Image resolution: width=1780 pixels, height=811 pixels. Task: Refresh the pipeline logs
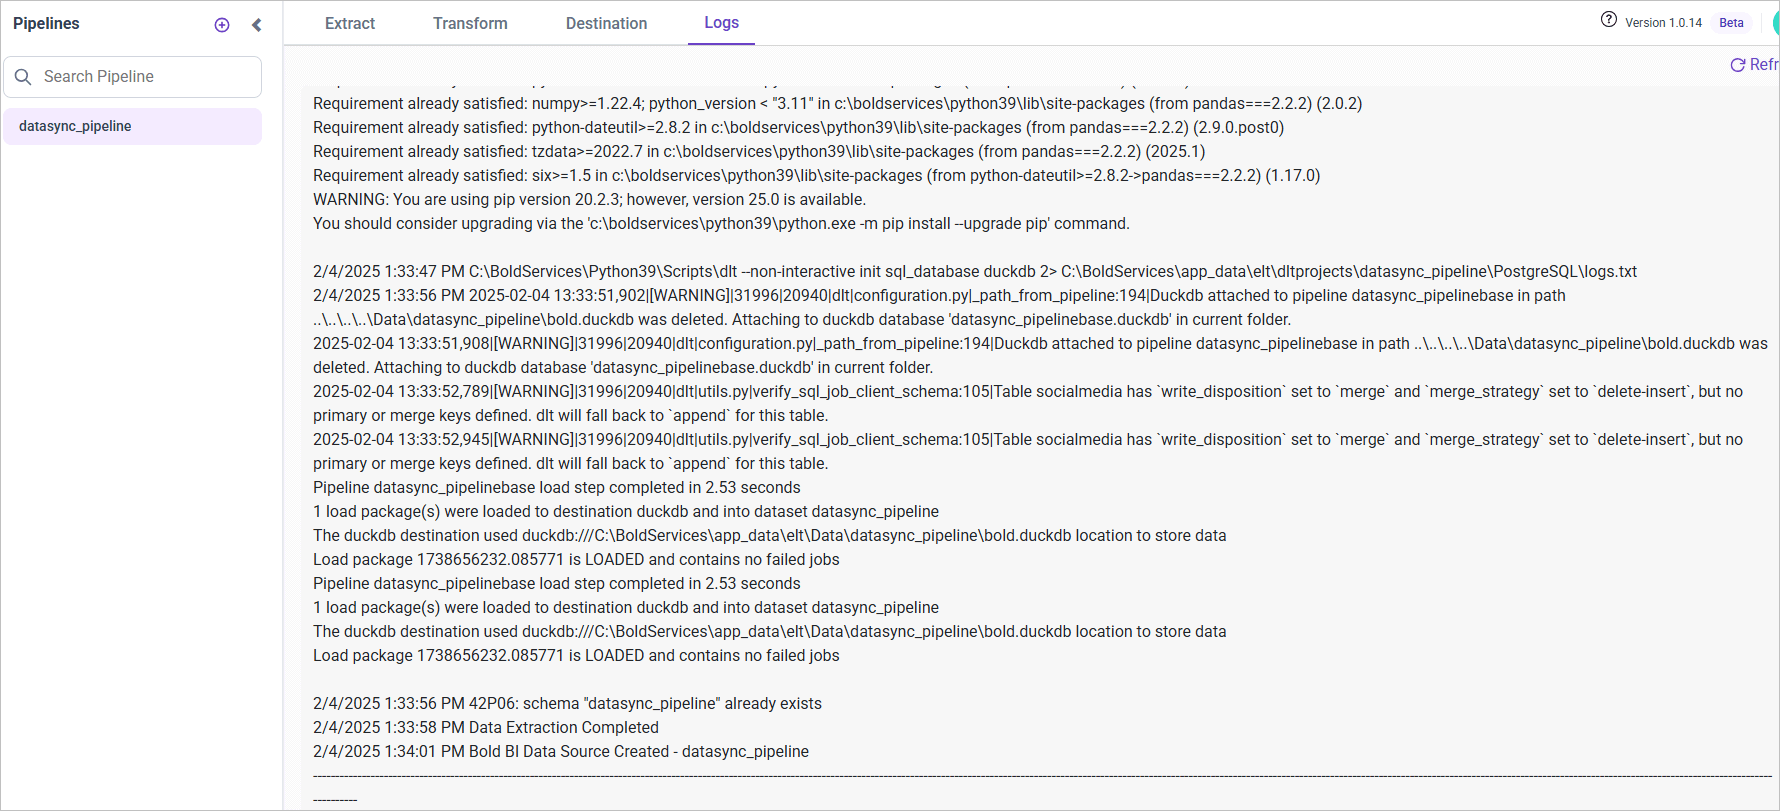click(x=1753, y=65)
